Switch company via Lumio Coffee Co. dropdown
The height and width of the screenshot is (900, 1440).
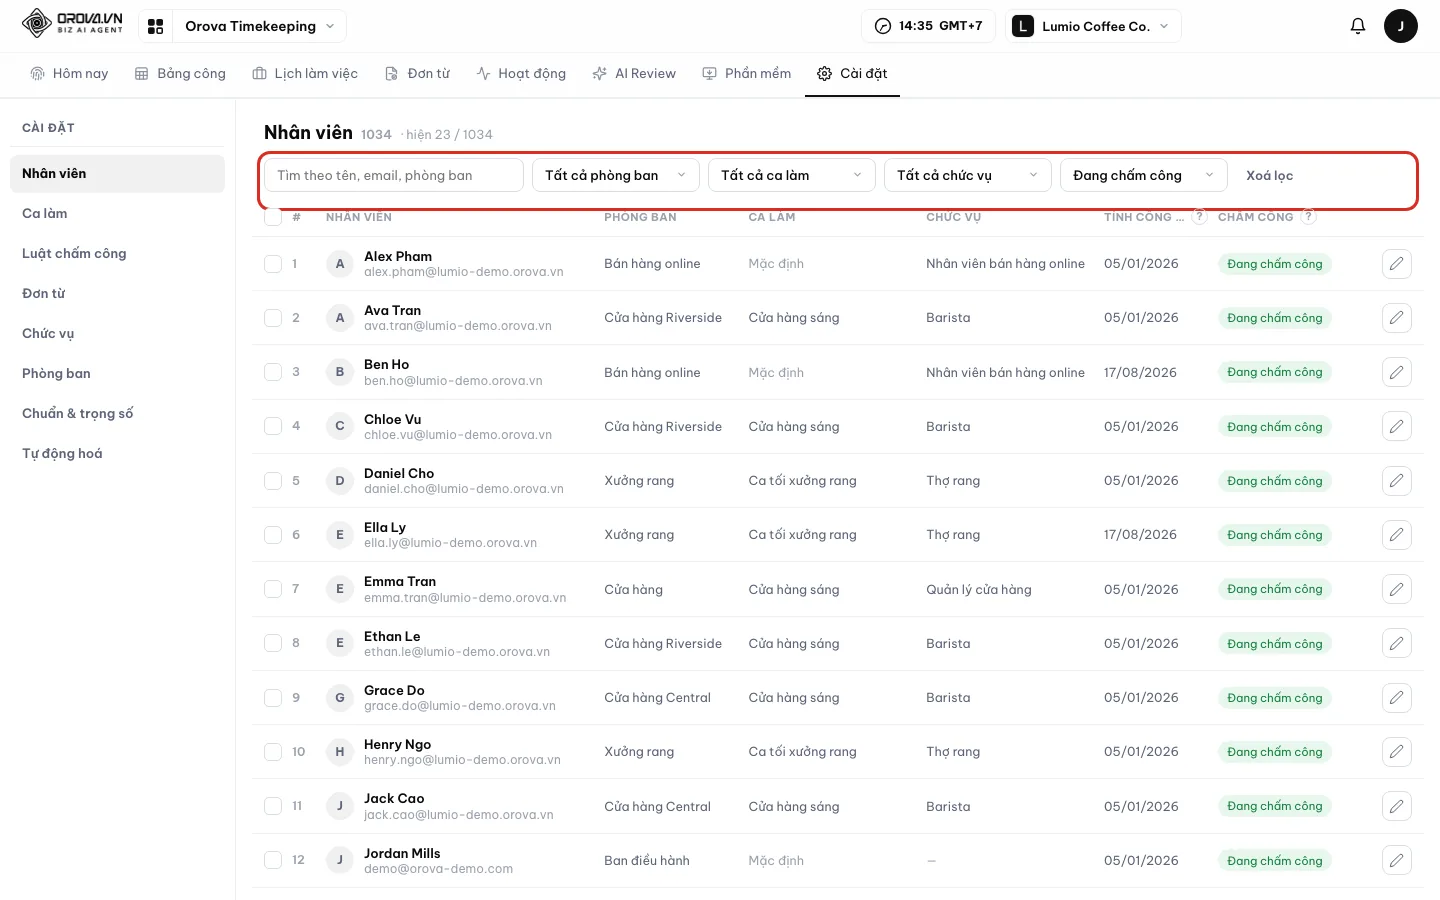tap(1093, 26)
